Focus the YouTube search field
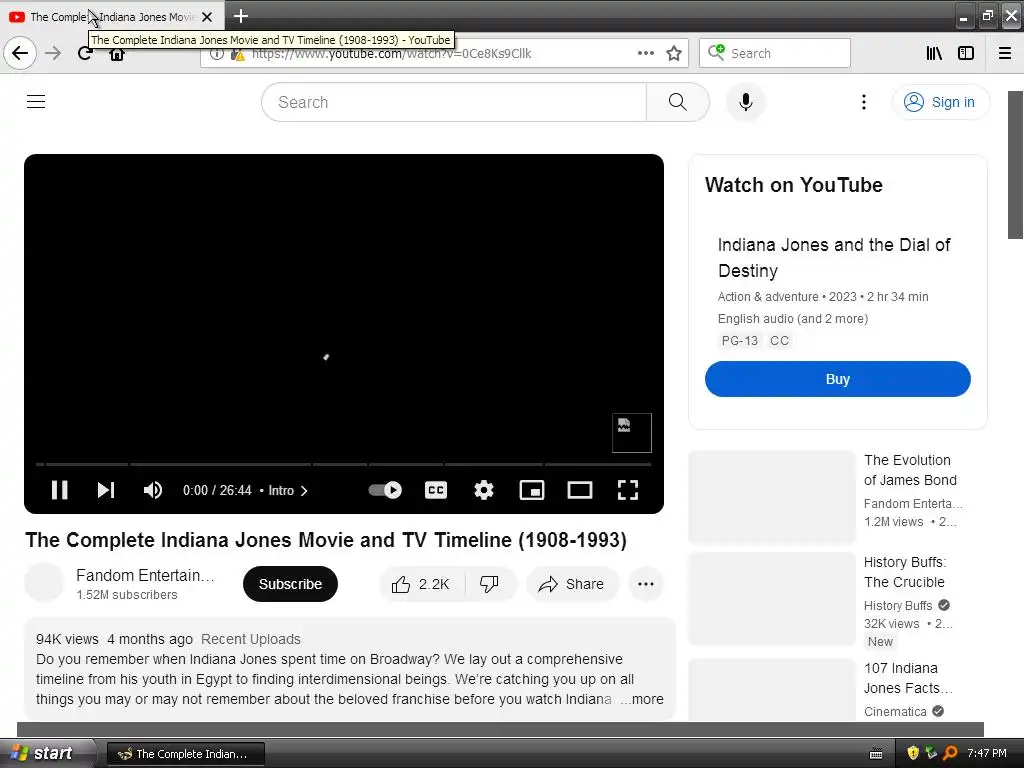Viewport: 1024px width, 768px height. pos(454,102)
